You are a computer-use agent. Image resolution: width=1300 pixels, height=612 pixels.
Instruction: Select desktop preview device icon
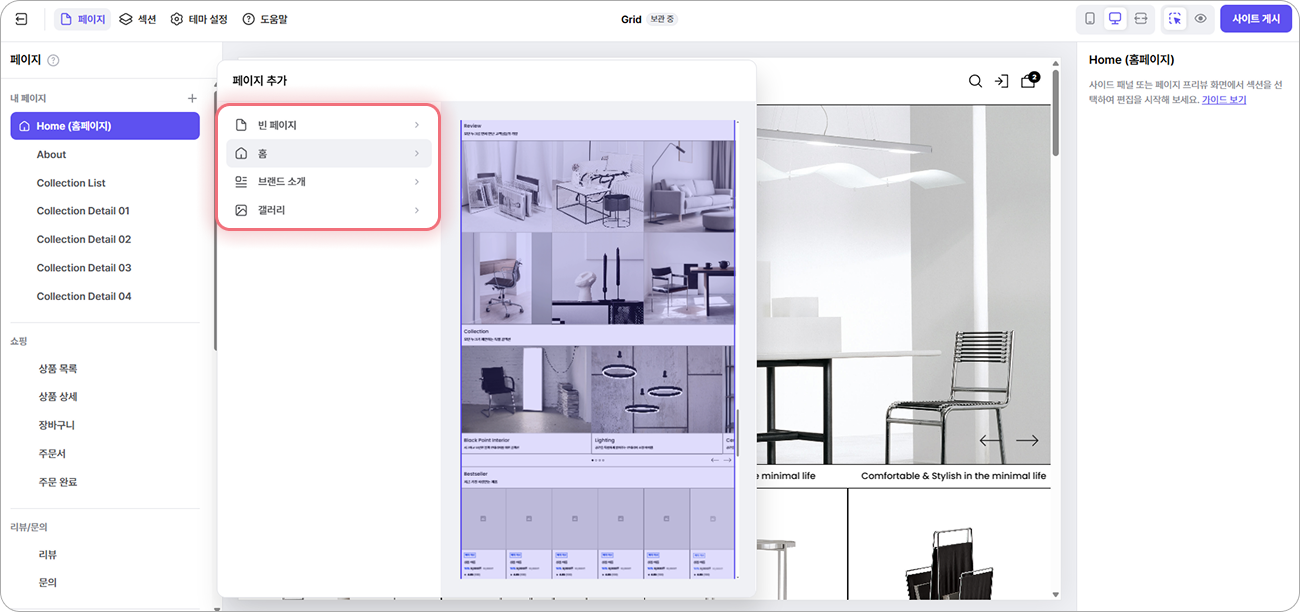click(x=1115, y=19)
